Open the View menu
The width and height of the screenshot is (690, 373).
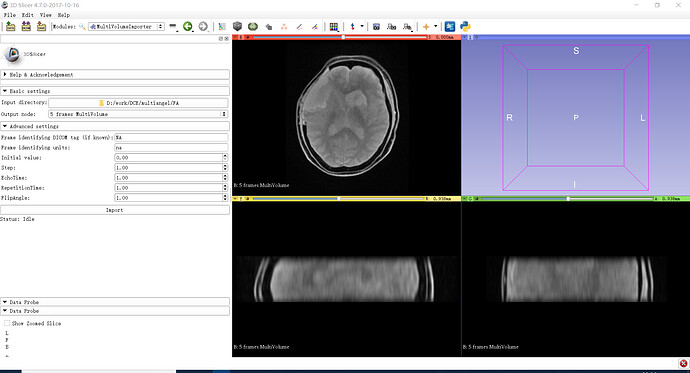pos(46,15)
